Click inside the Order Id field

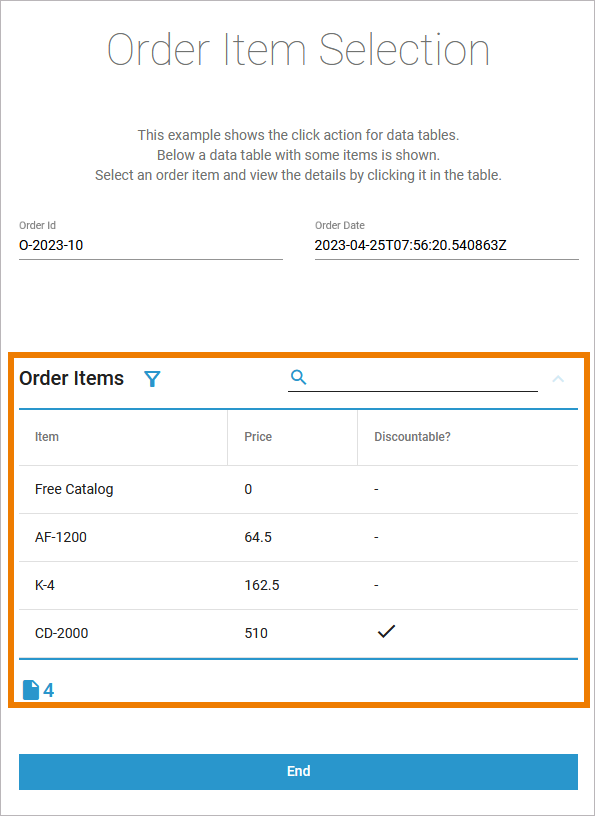[x=150, y=245]
